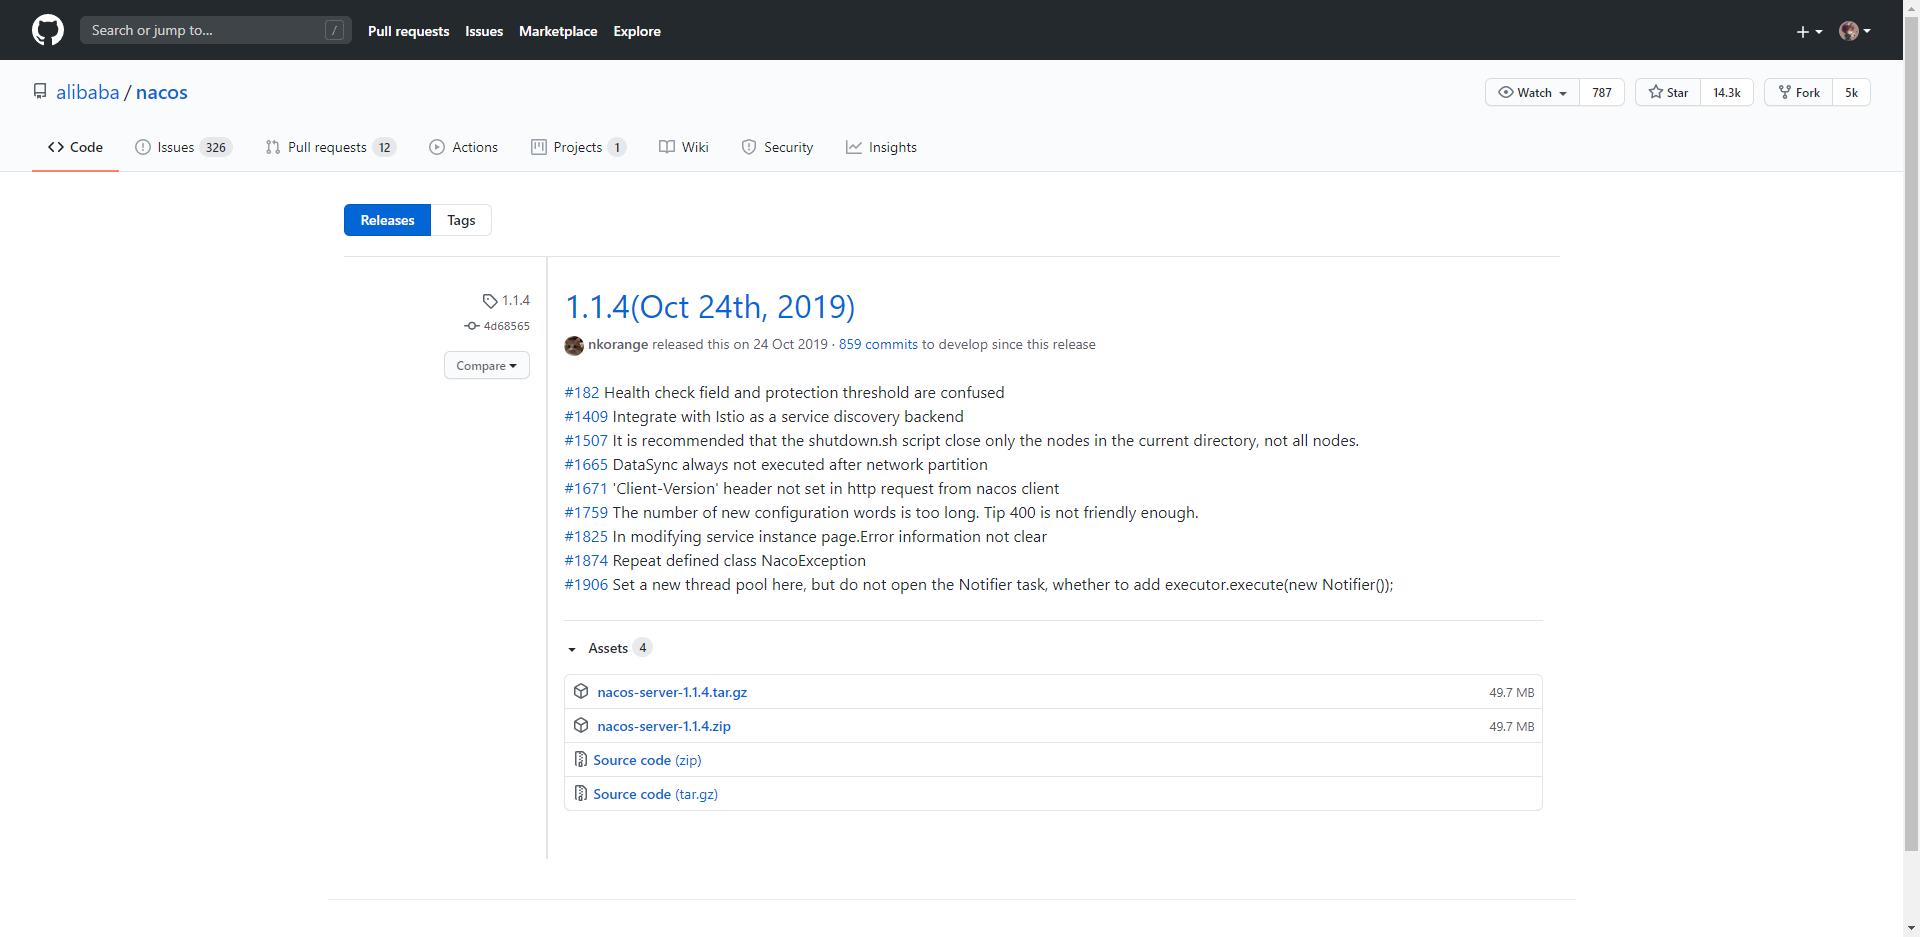Open issue #1874
This screenshot has width=1920, height=937.
586,560
